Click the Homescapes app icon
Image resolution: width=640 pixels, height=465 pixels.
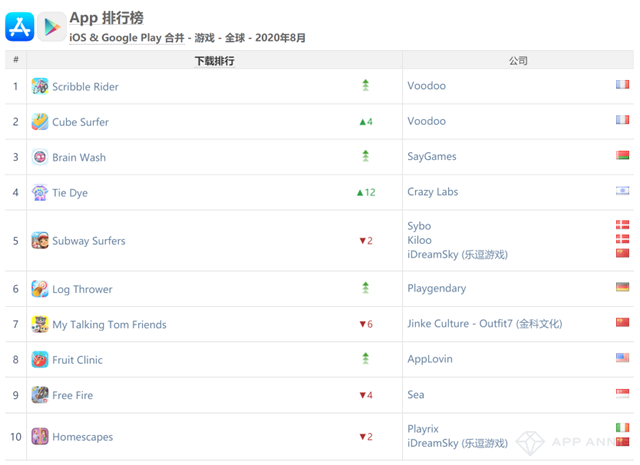coord(40,436)
